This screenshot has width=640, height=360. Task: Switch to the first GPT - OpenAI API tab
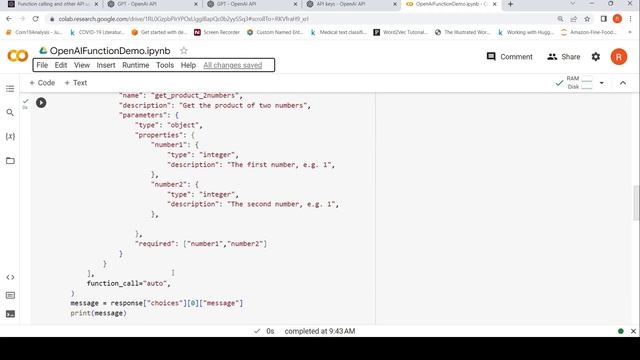pos(152,4)
